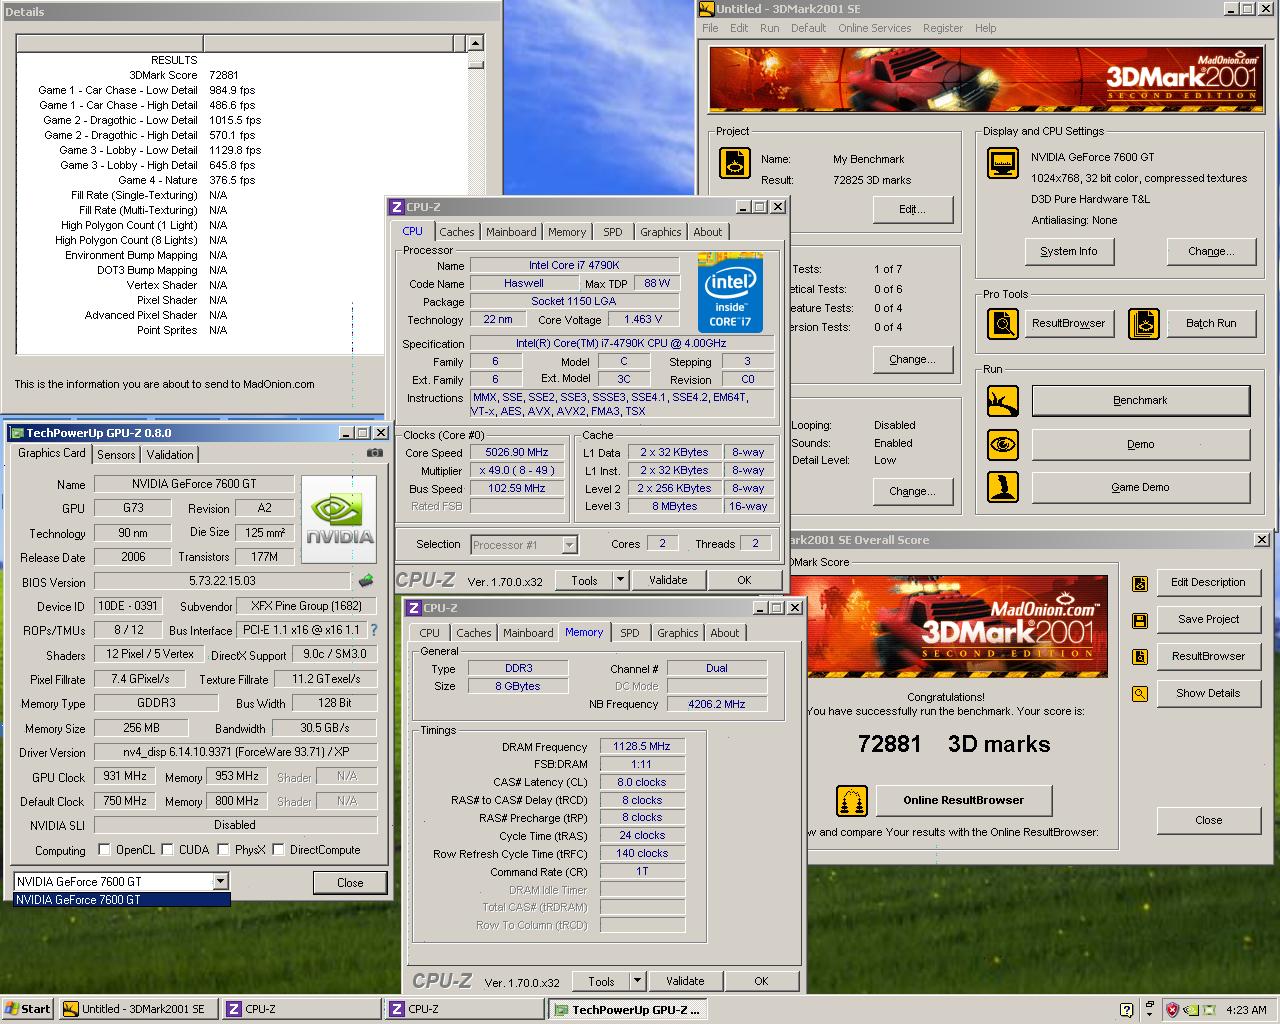Switch to Graphics tab in upper CPU-Z window

(x=661, y=232)
